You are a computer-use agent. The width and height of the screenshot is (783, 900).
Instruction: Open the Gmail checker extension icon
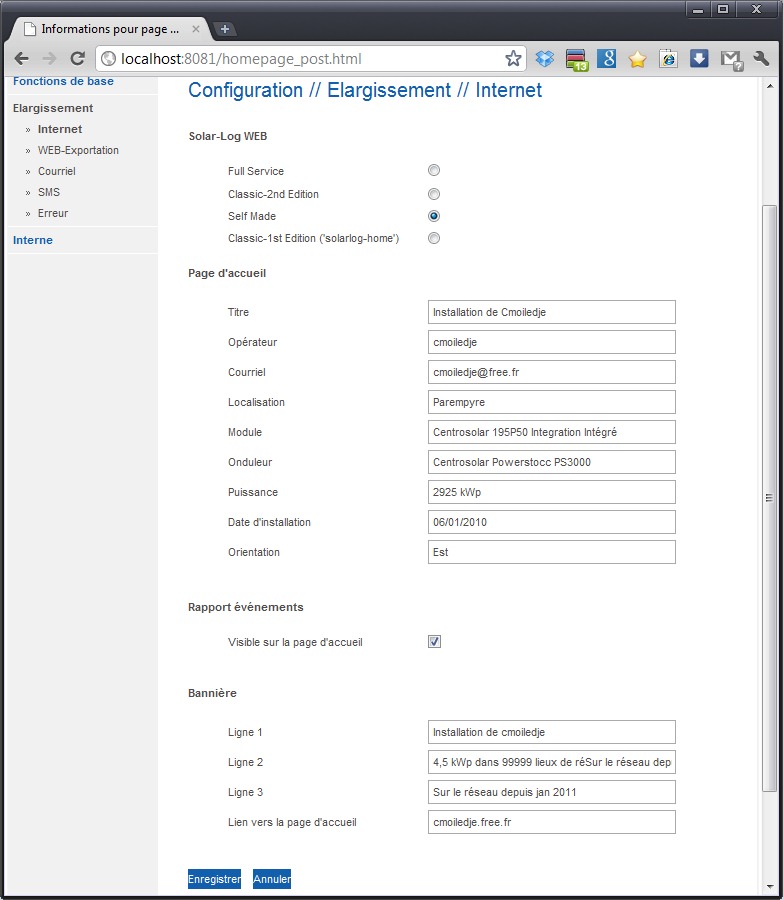click(731, 60)
